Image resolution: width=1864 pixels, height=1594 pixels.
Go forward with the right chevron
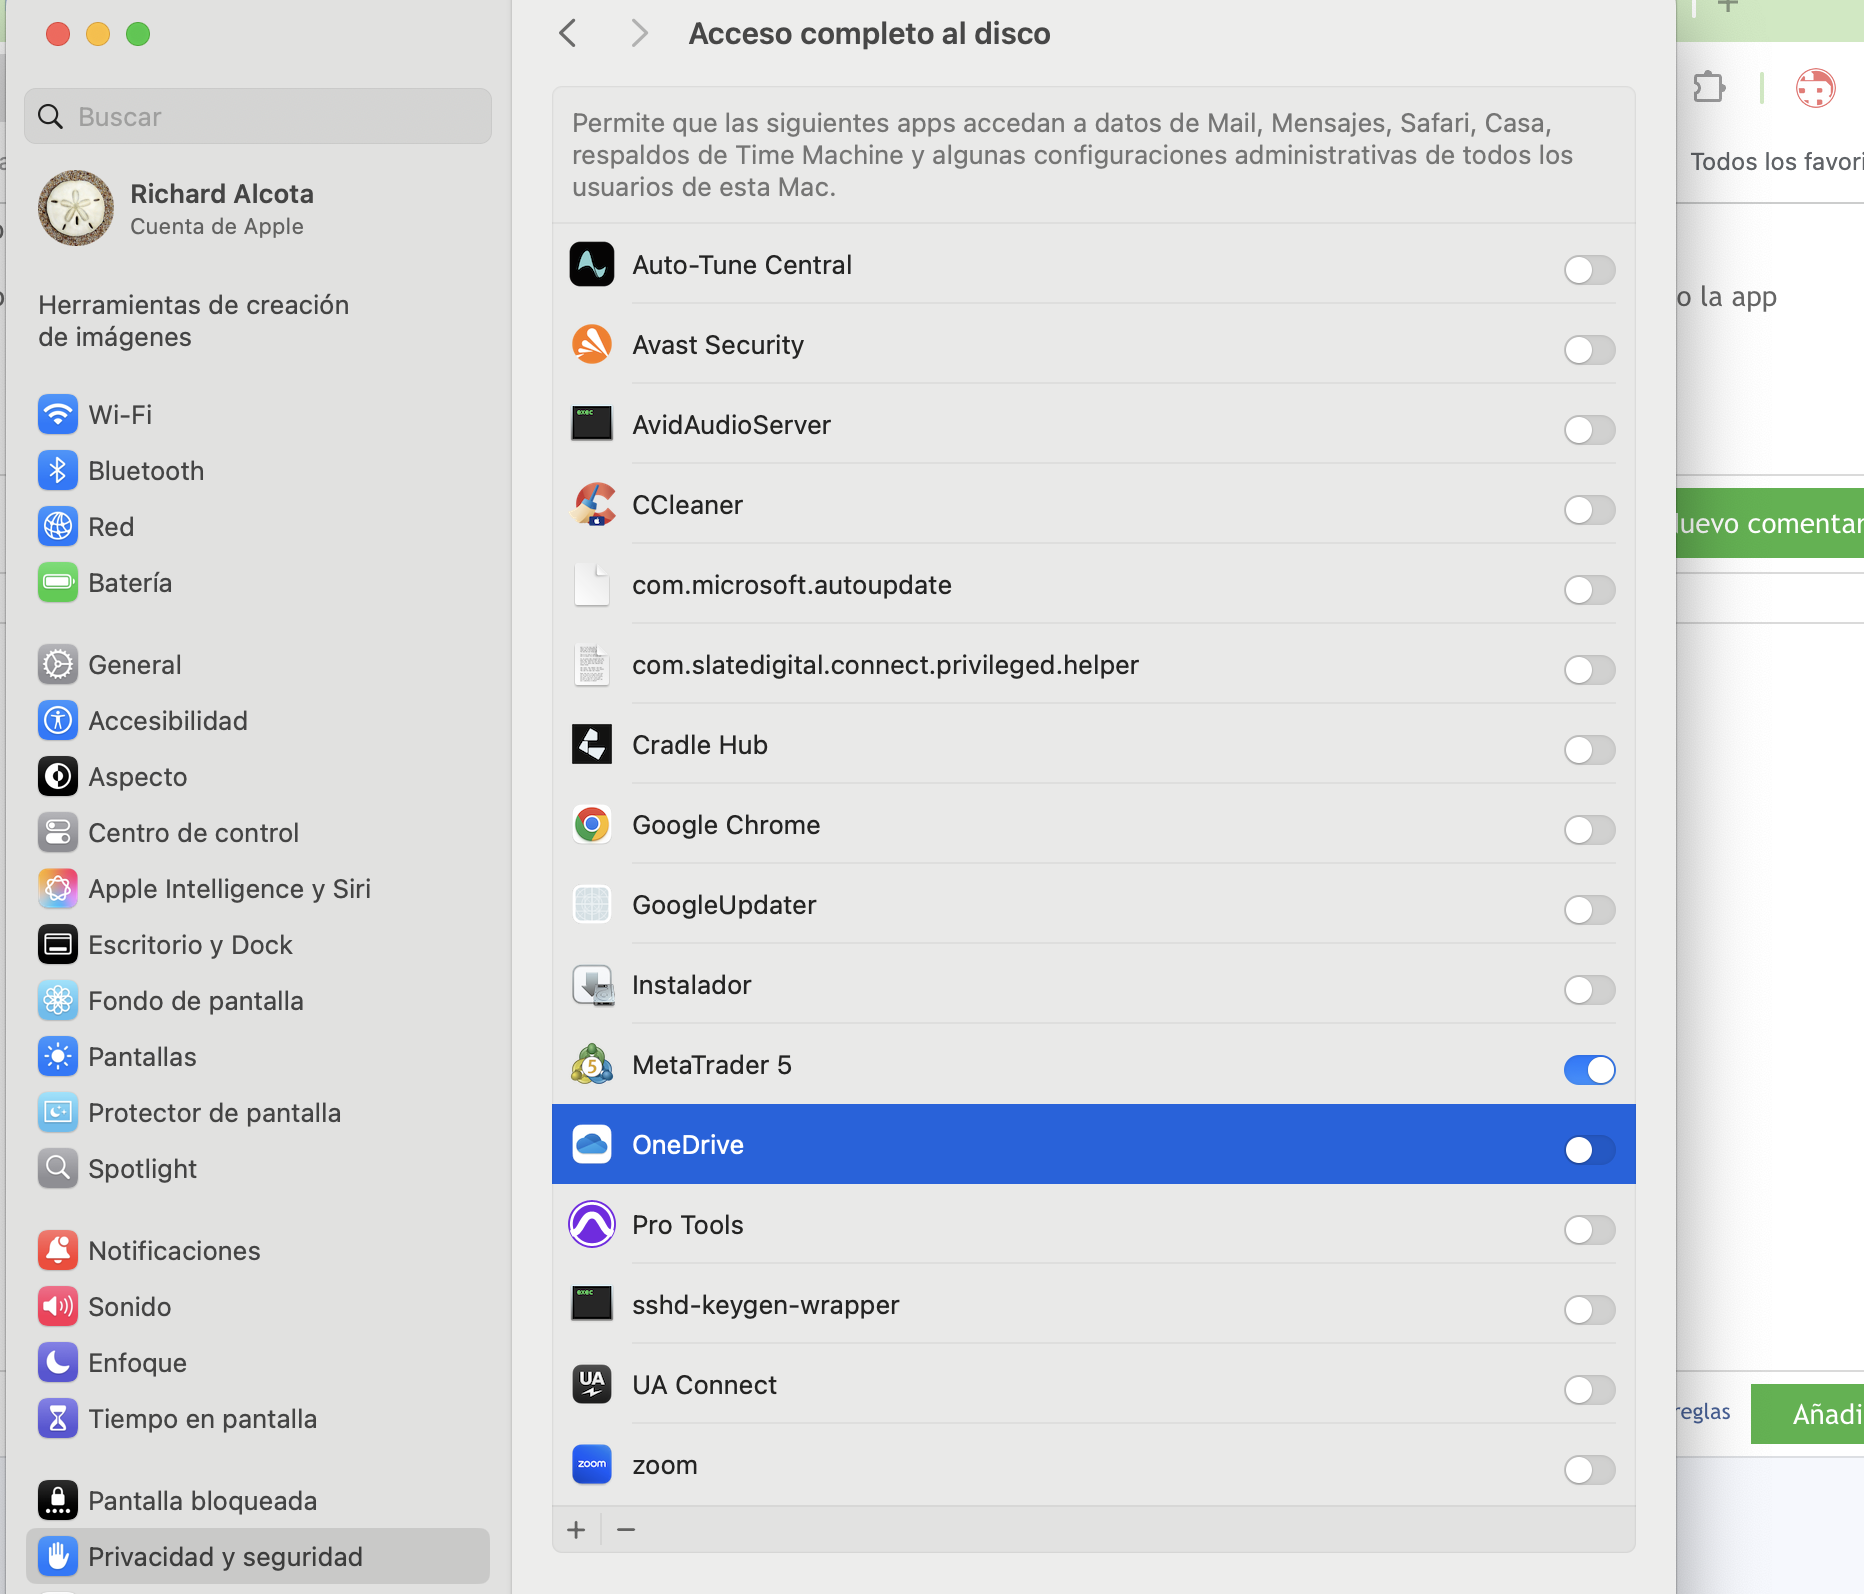640,34
